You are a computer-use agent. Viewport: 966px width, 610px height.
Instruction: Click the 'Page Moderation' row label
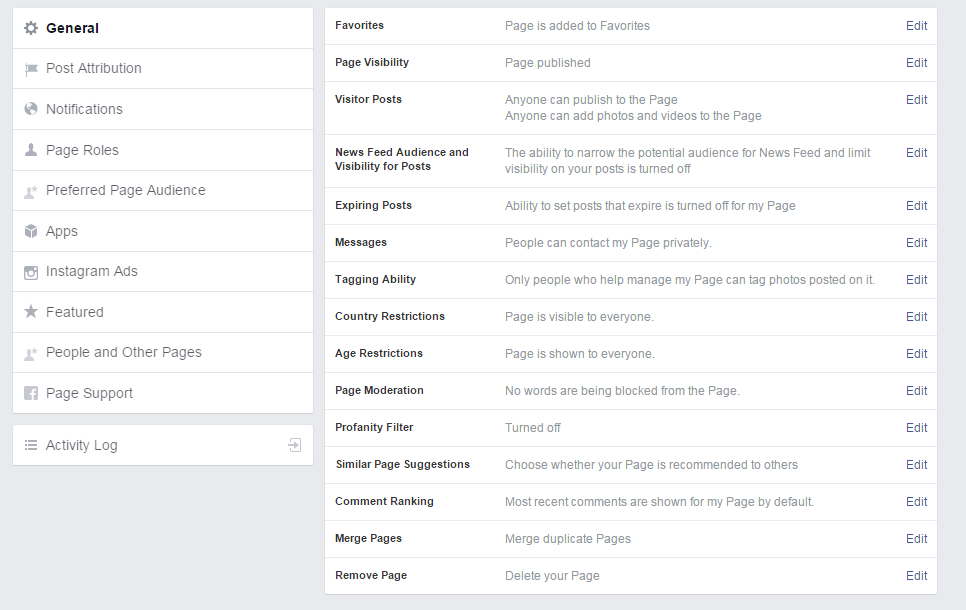[379, 390]
